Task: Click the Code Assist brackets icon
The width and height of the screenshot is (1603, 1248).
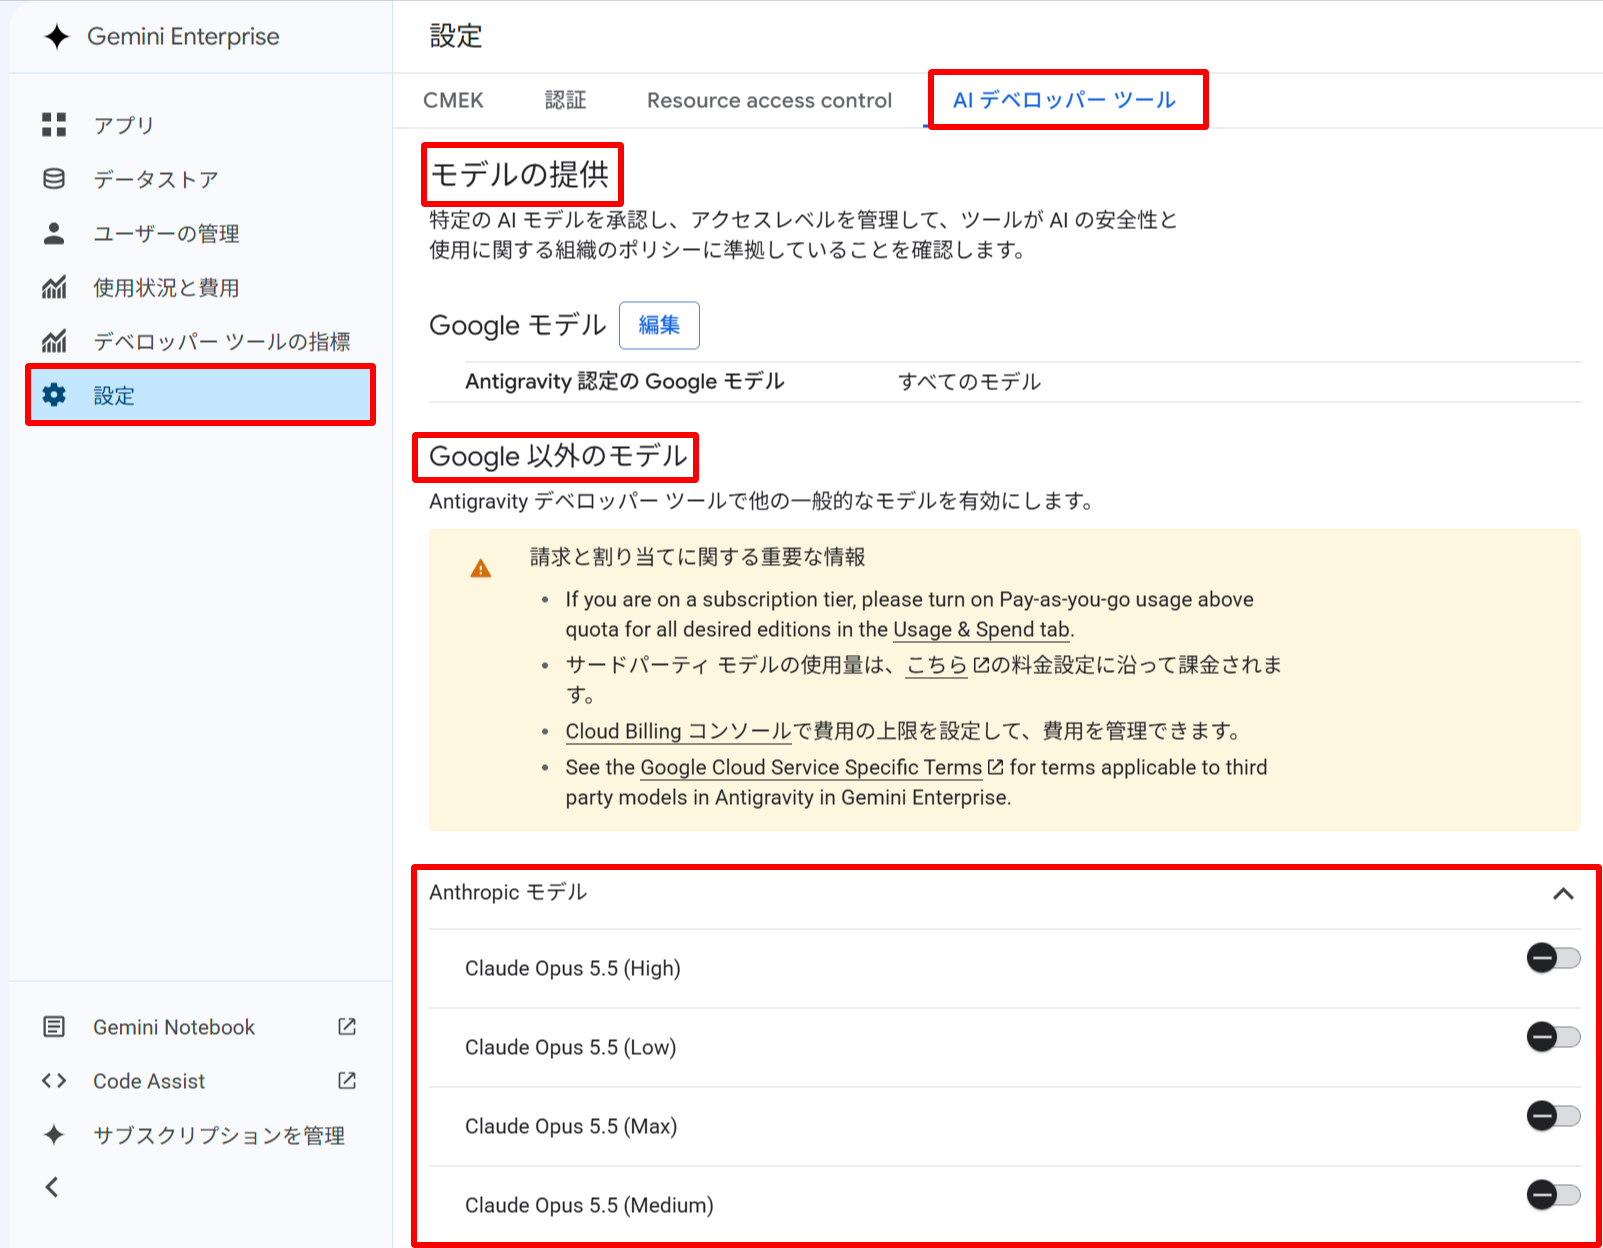Action: tap(54, 1081)
